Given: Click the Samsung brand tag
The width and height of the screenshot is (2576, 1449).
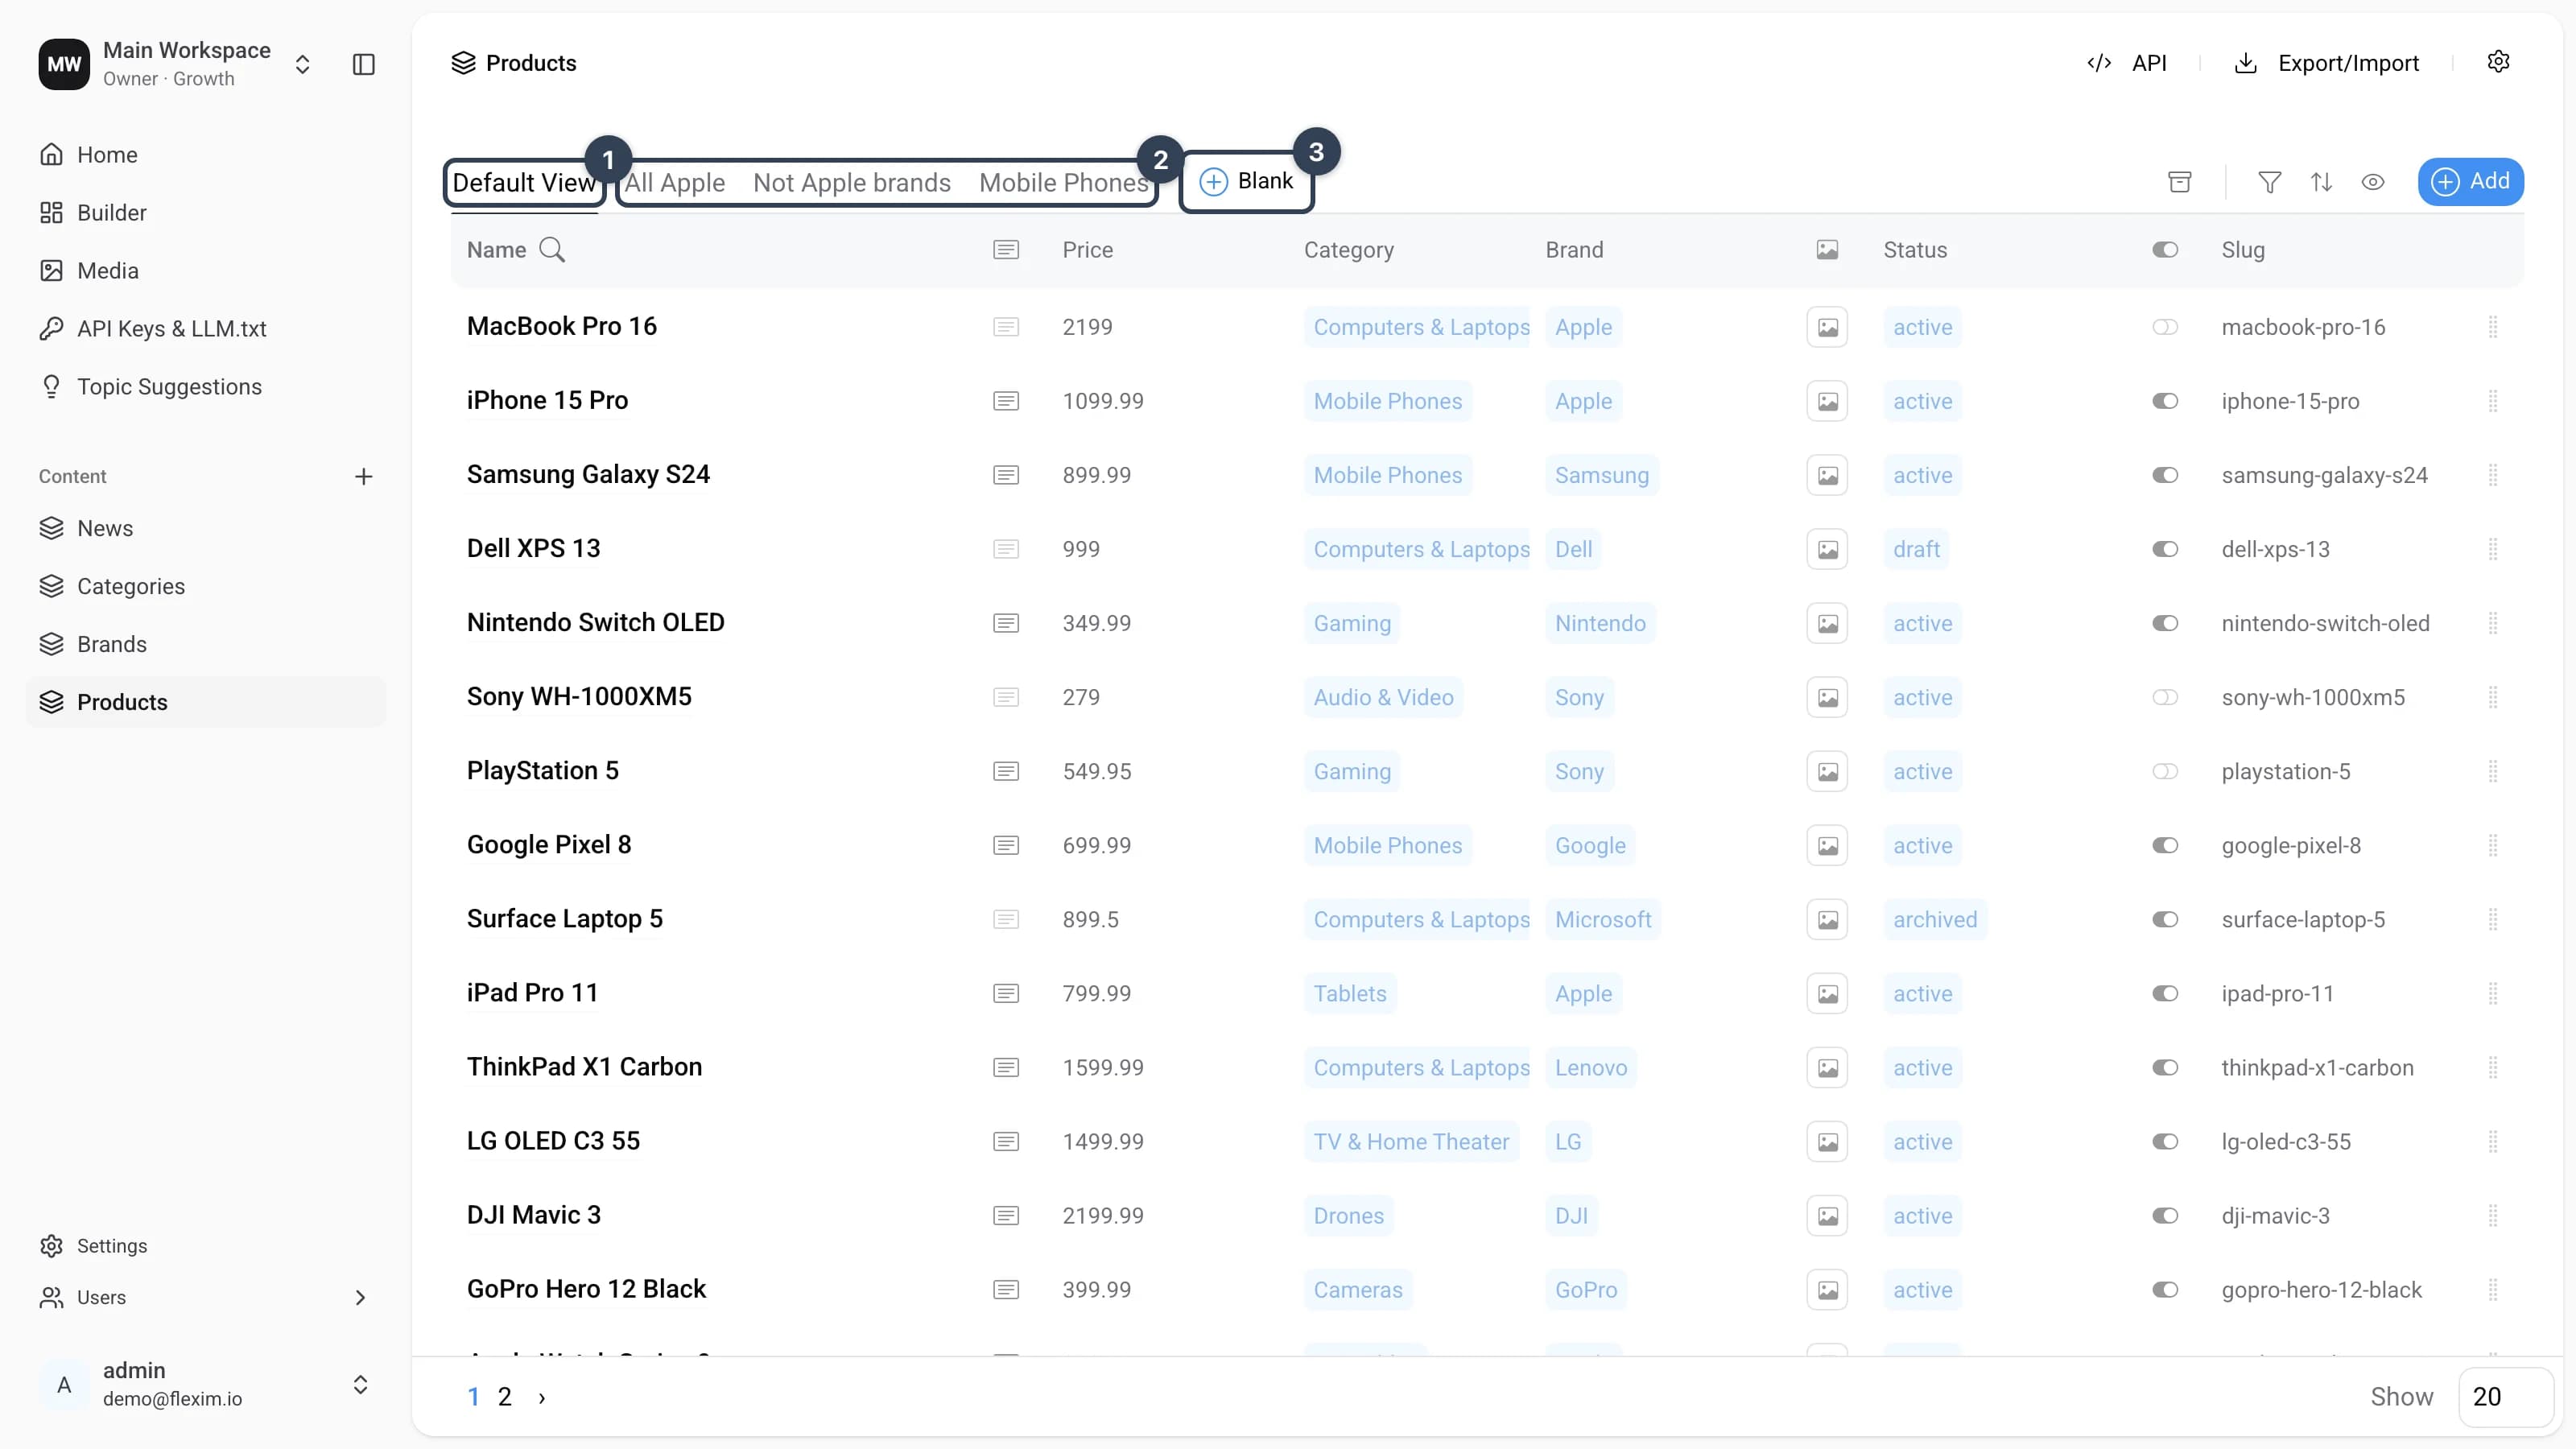Looking at the screenshot, I should (1602, 475).
